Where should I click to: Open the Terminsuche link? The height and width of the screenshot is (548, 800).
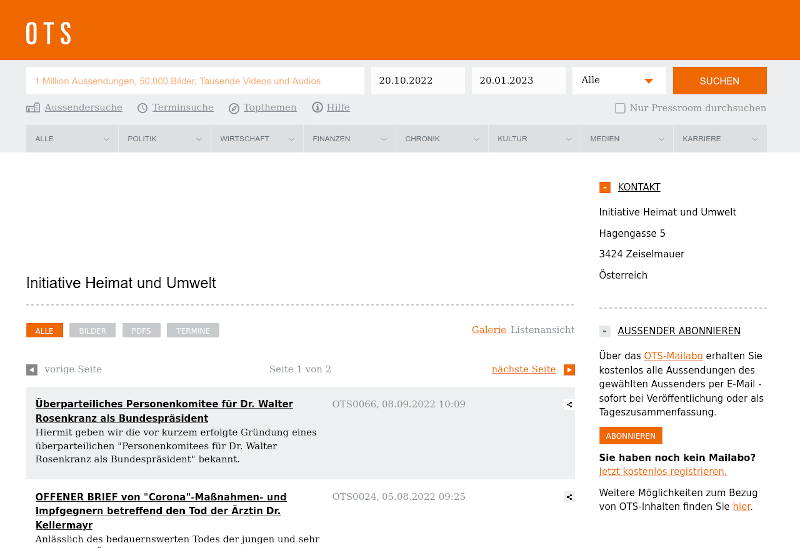tap(183, 108)
